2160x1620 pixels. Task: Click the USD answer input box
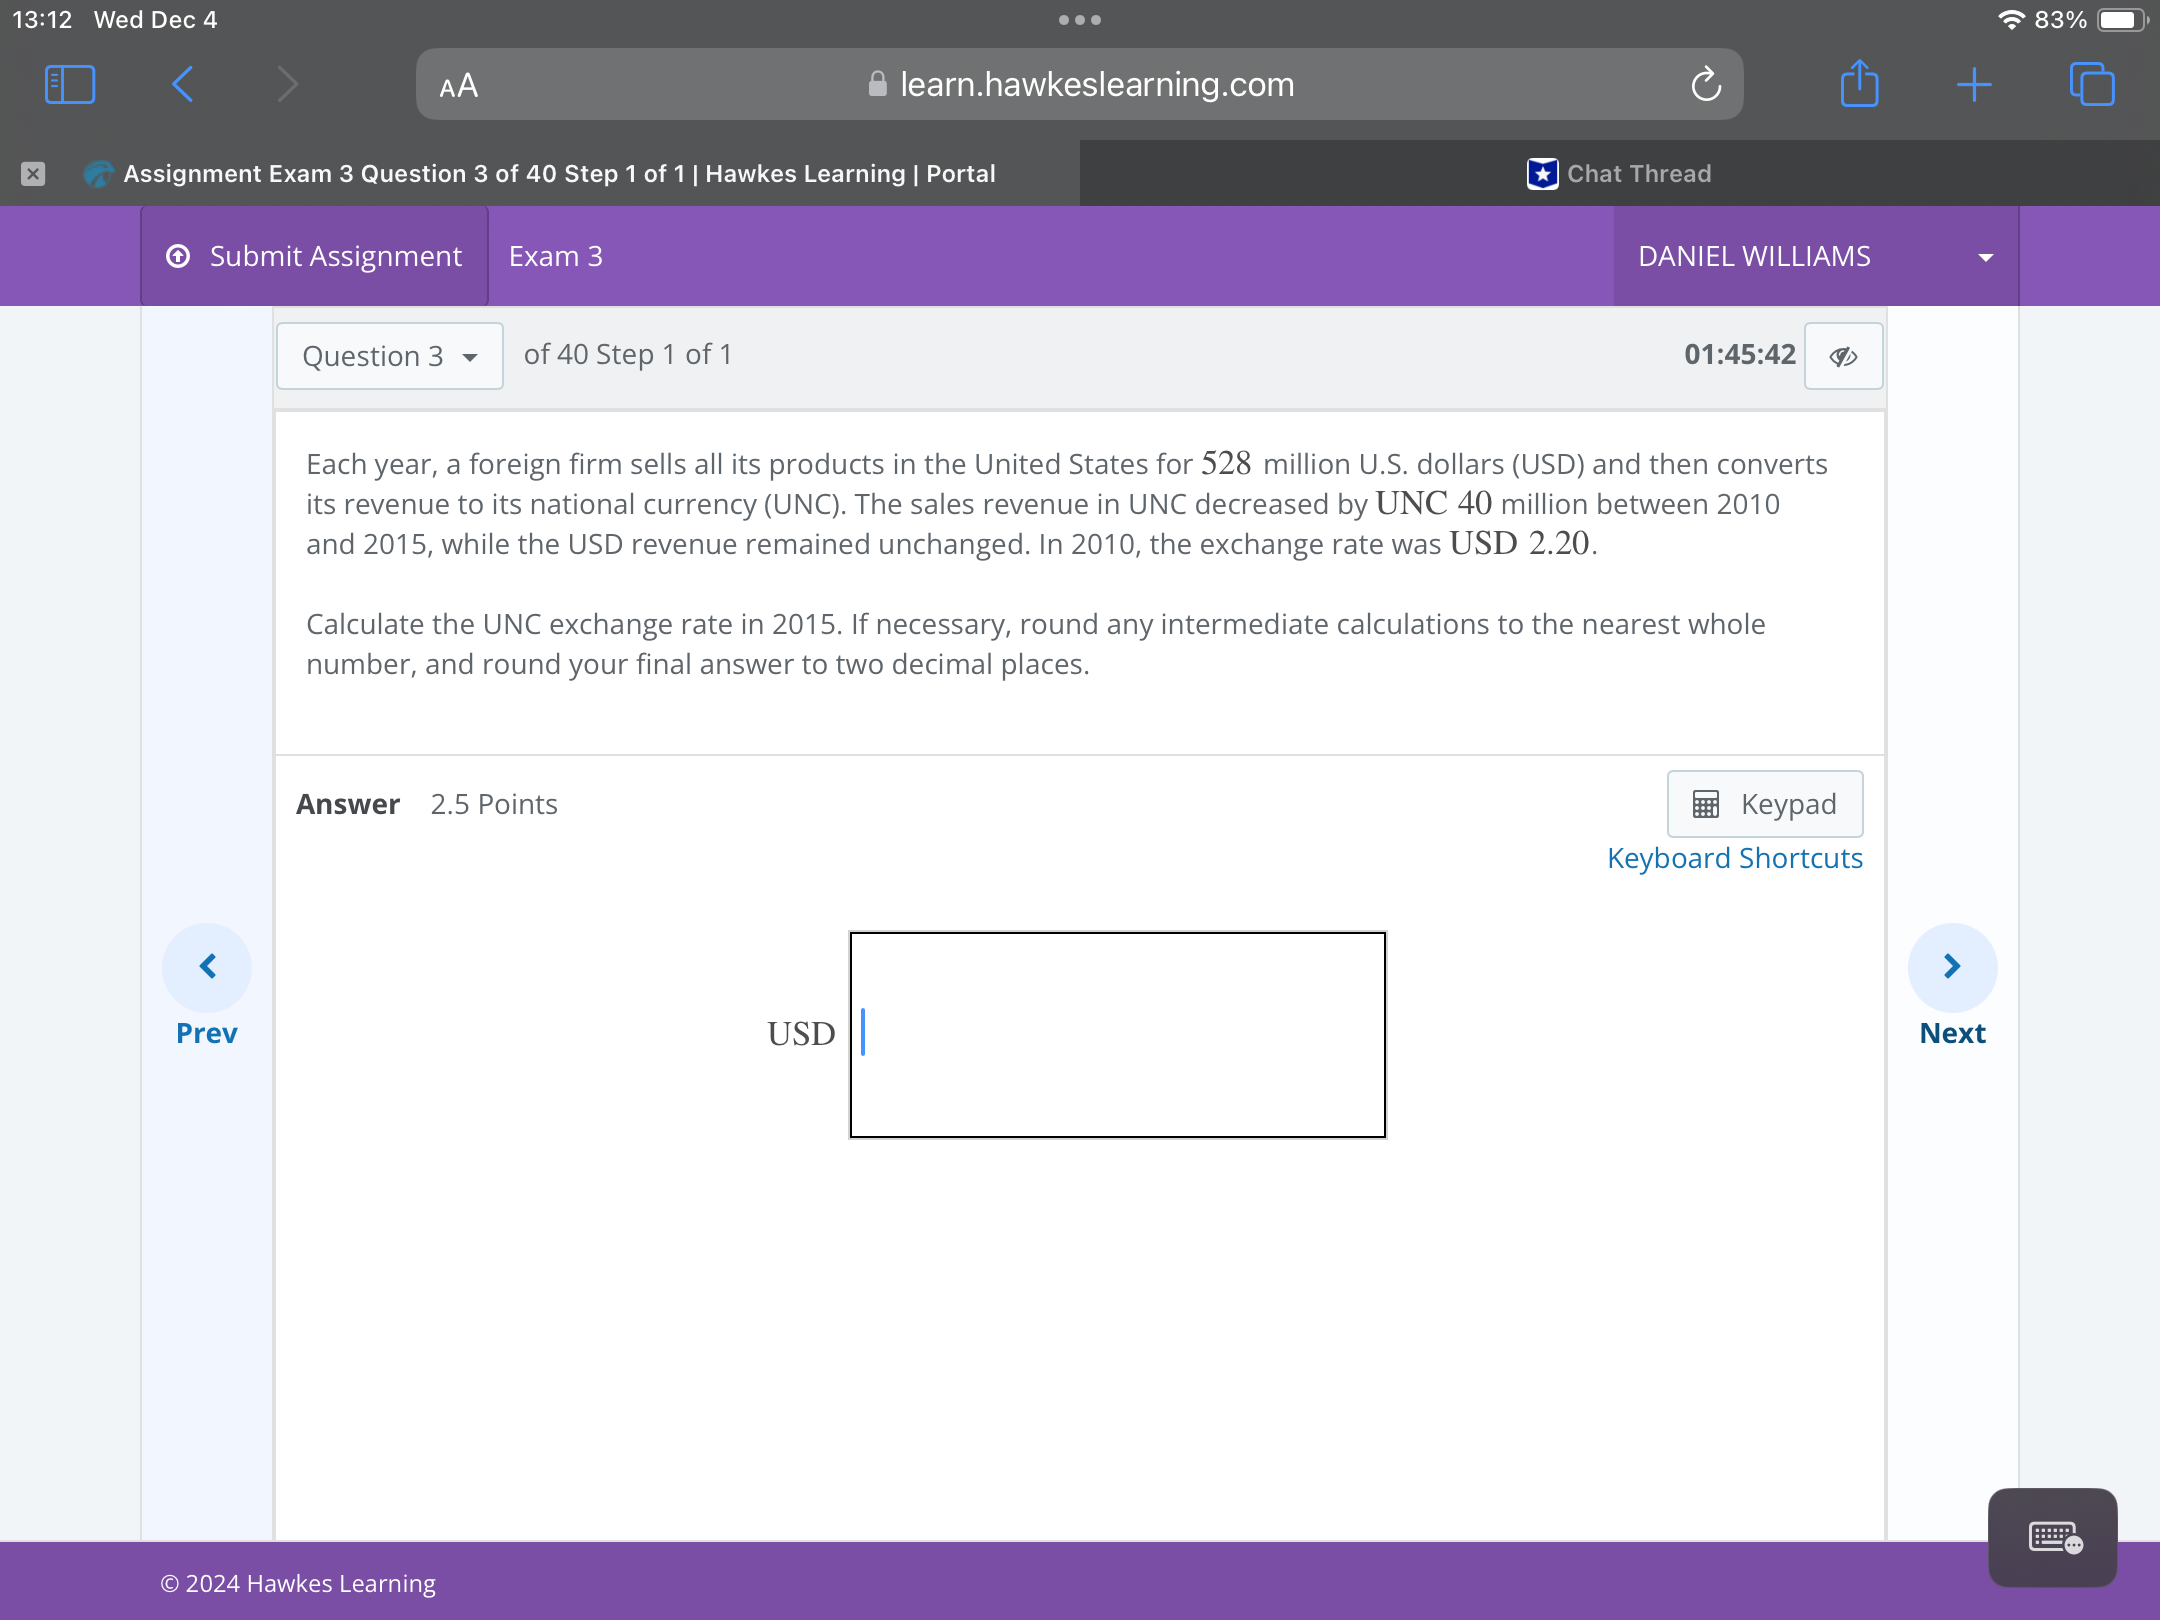pyautogui.click(x=1117, y=1035)
